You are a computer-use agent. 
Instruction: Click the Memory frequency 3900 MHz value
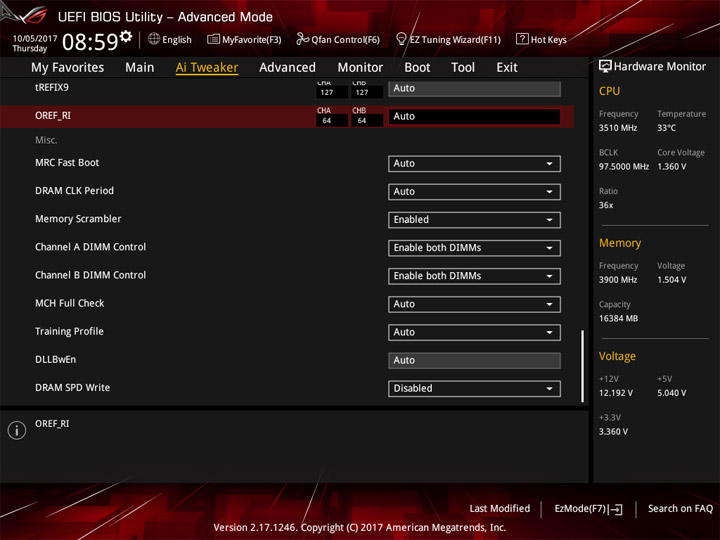[x=618, y=280]
